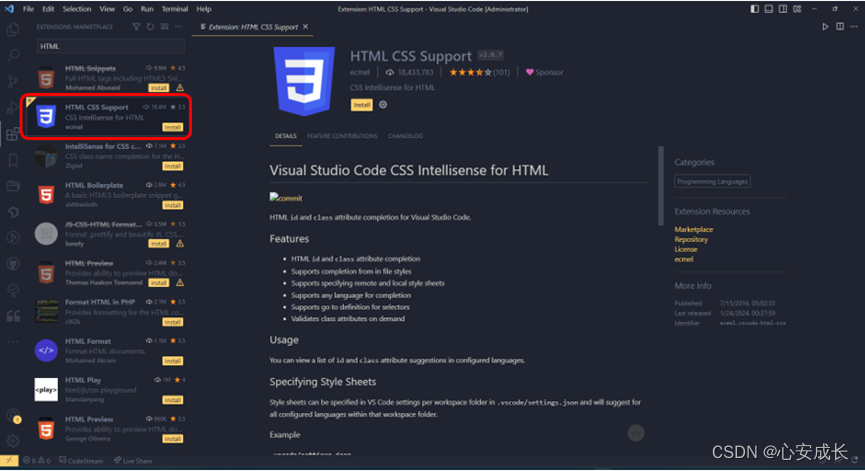This screenshot has width=865, height=471.
Task: Open the Bookmarks view in activity bar
Action: [x=13, y=160]
